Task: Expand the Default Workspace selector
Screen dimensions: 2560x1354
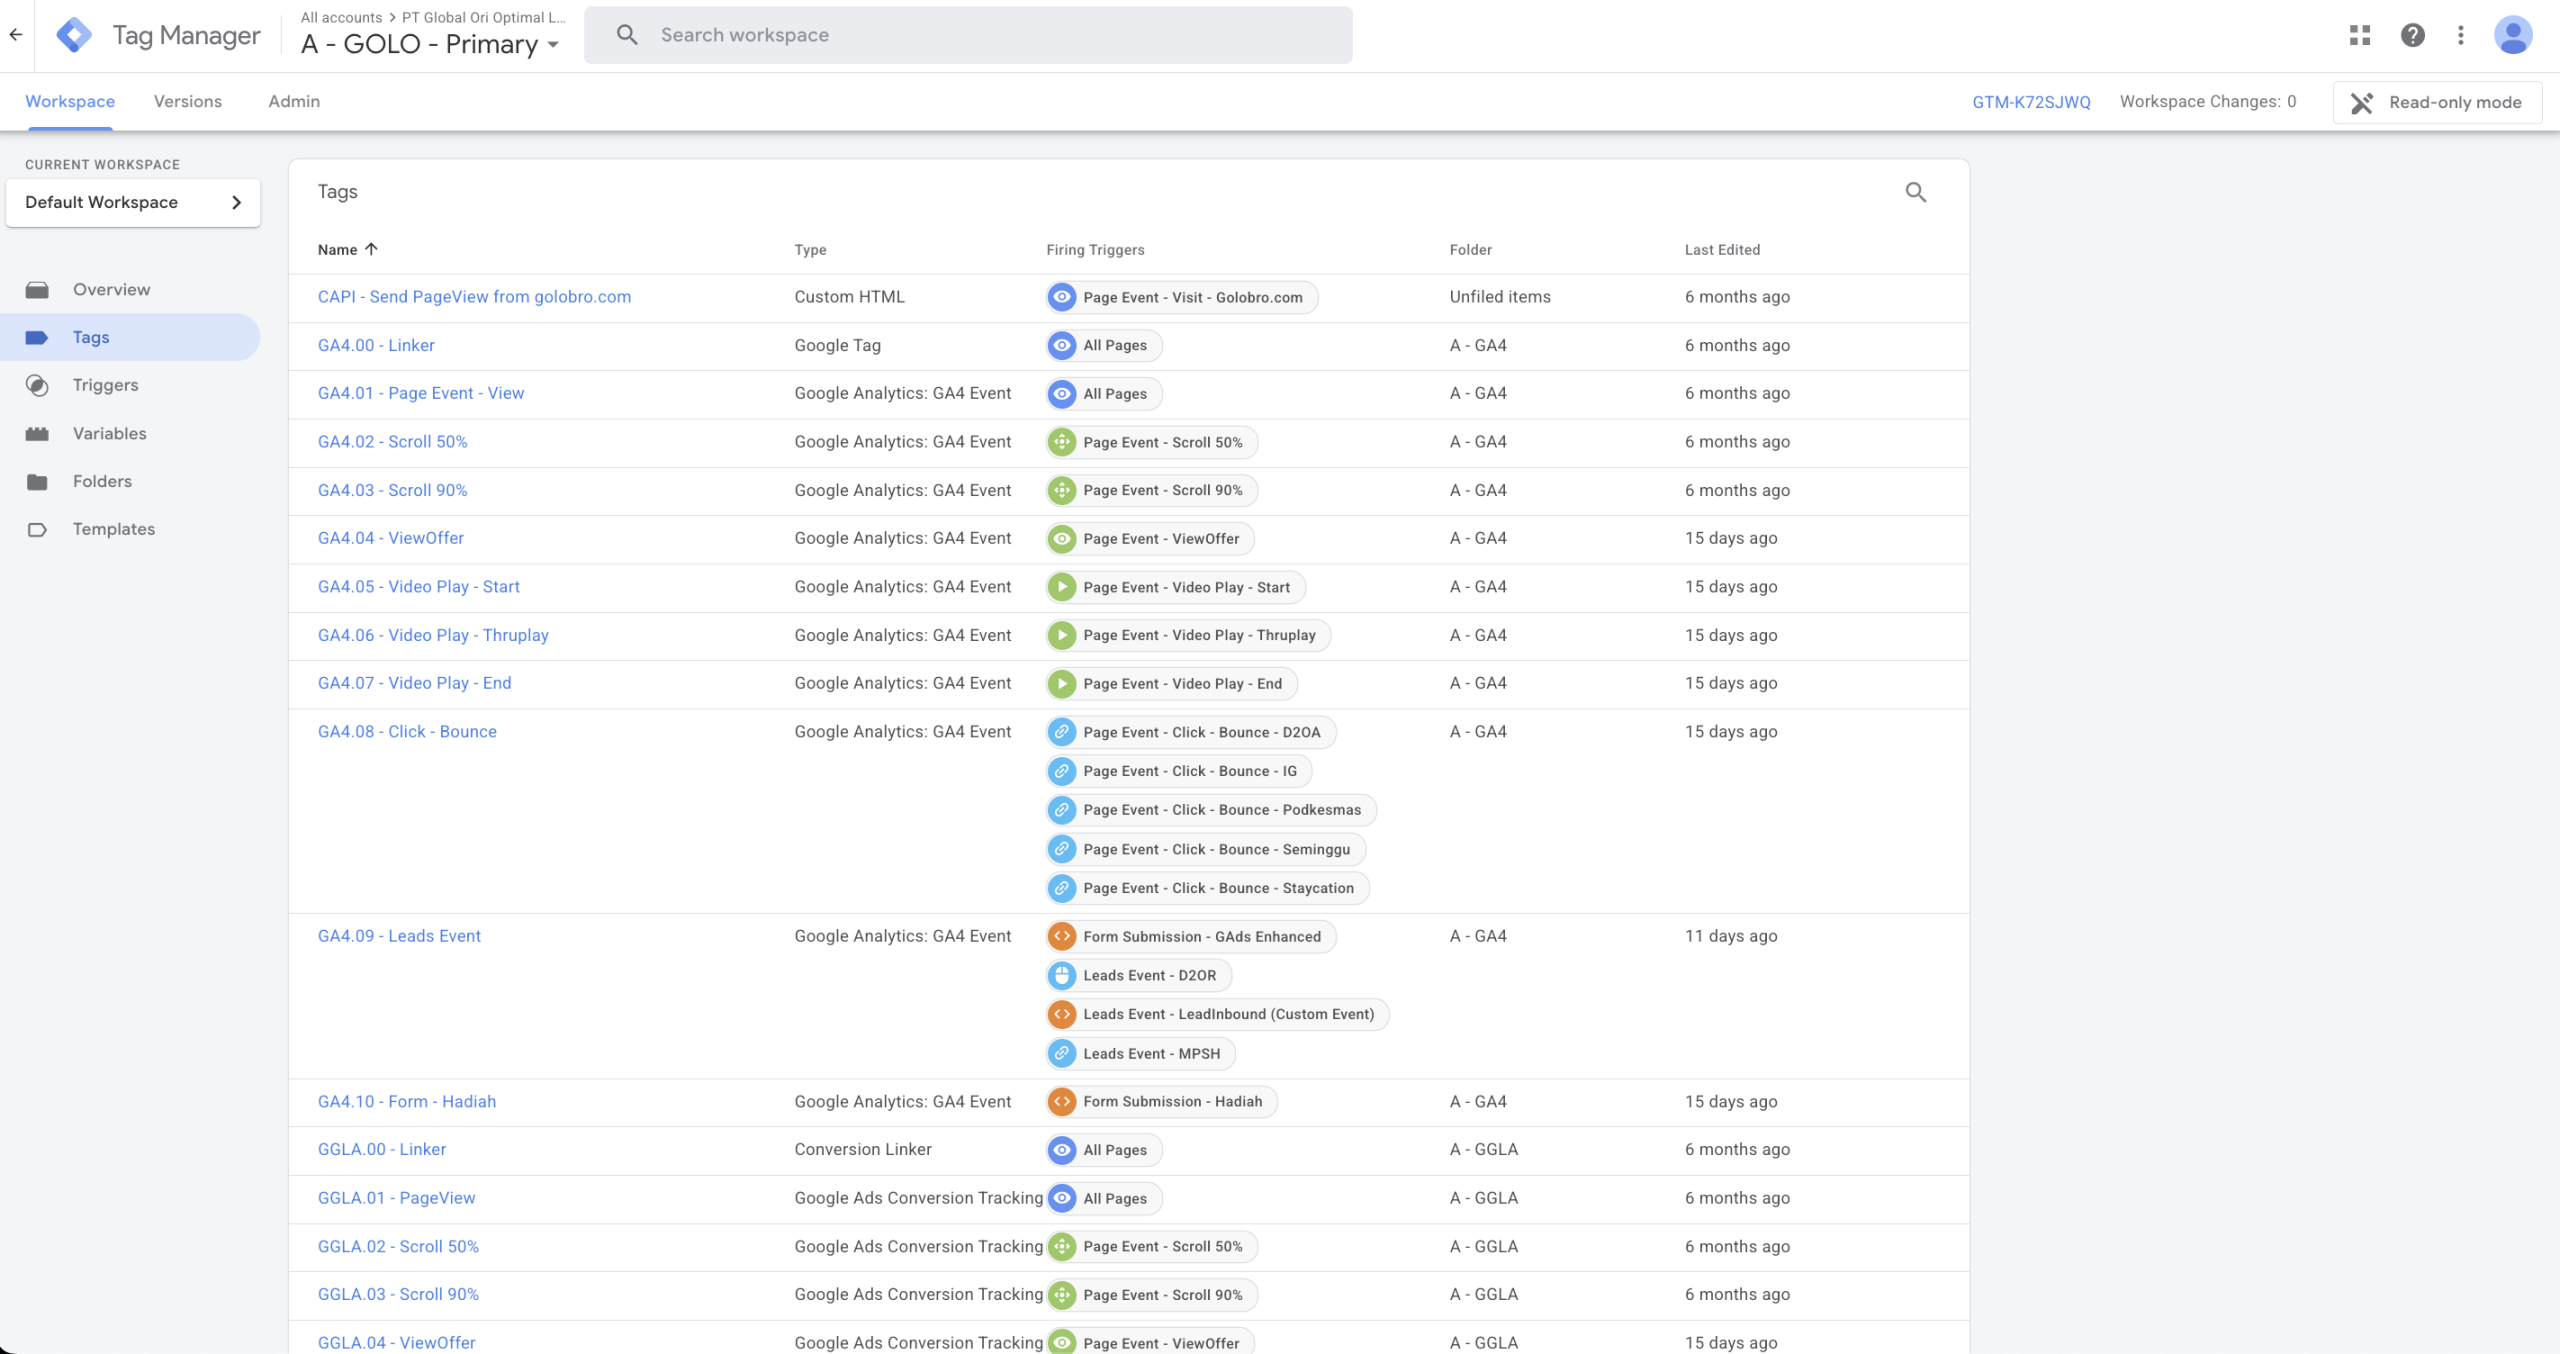Action: (133, 202)
